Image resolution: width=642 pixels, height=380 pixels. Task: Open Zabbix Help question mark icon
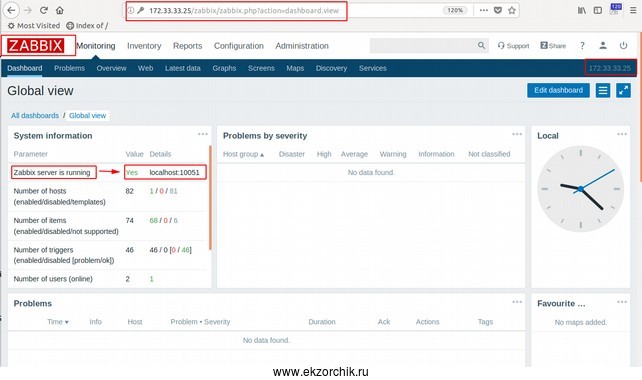pos(582,45)
